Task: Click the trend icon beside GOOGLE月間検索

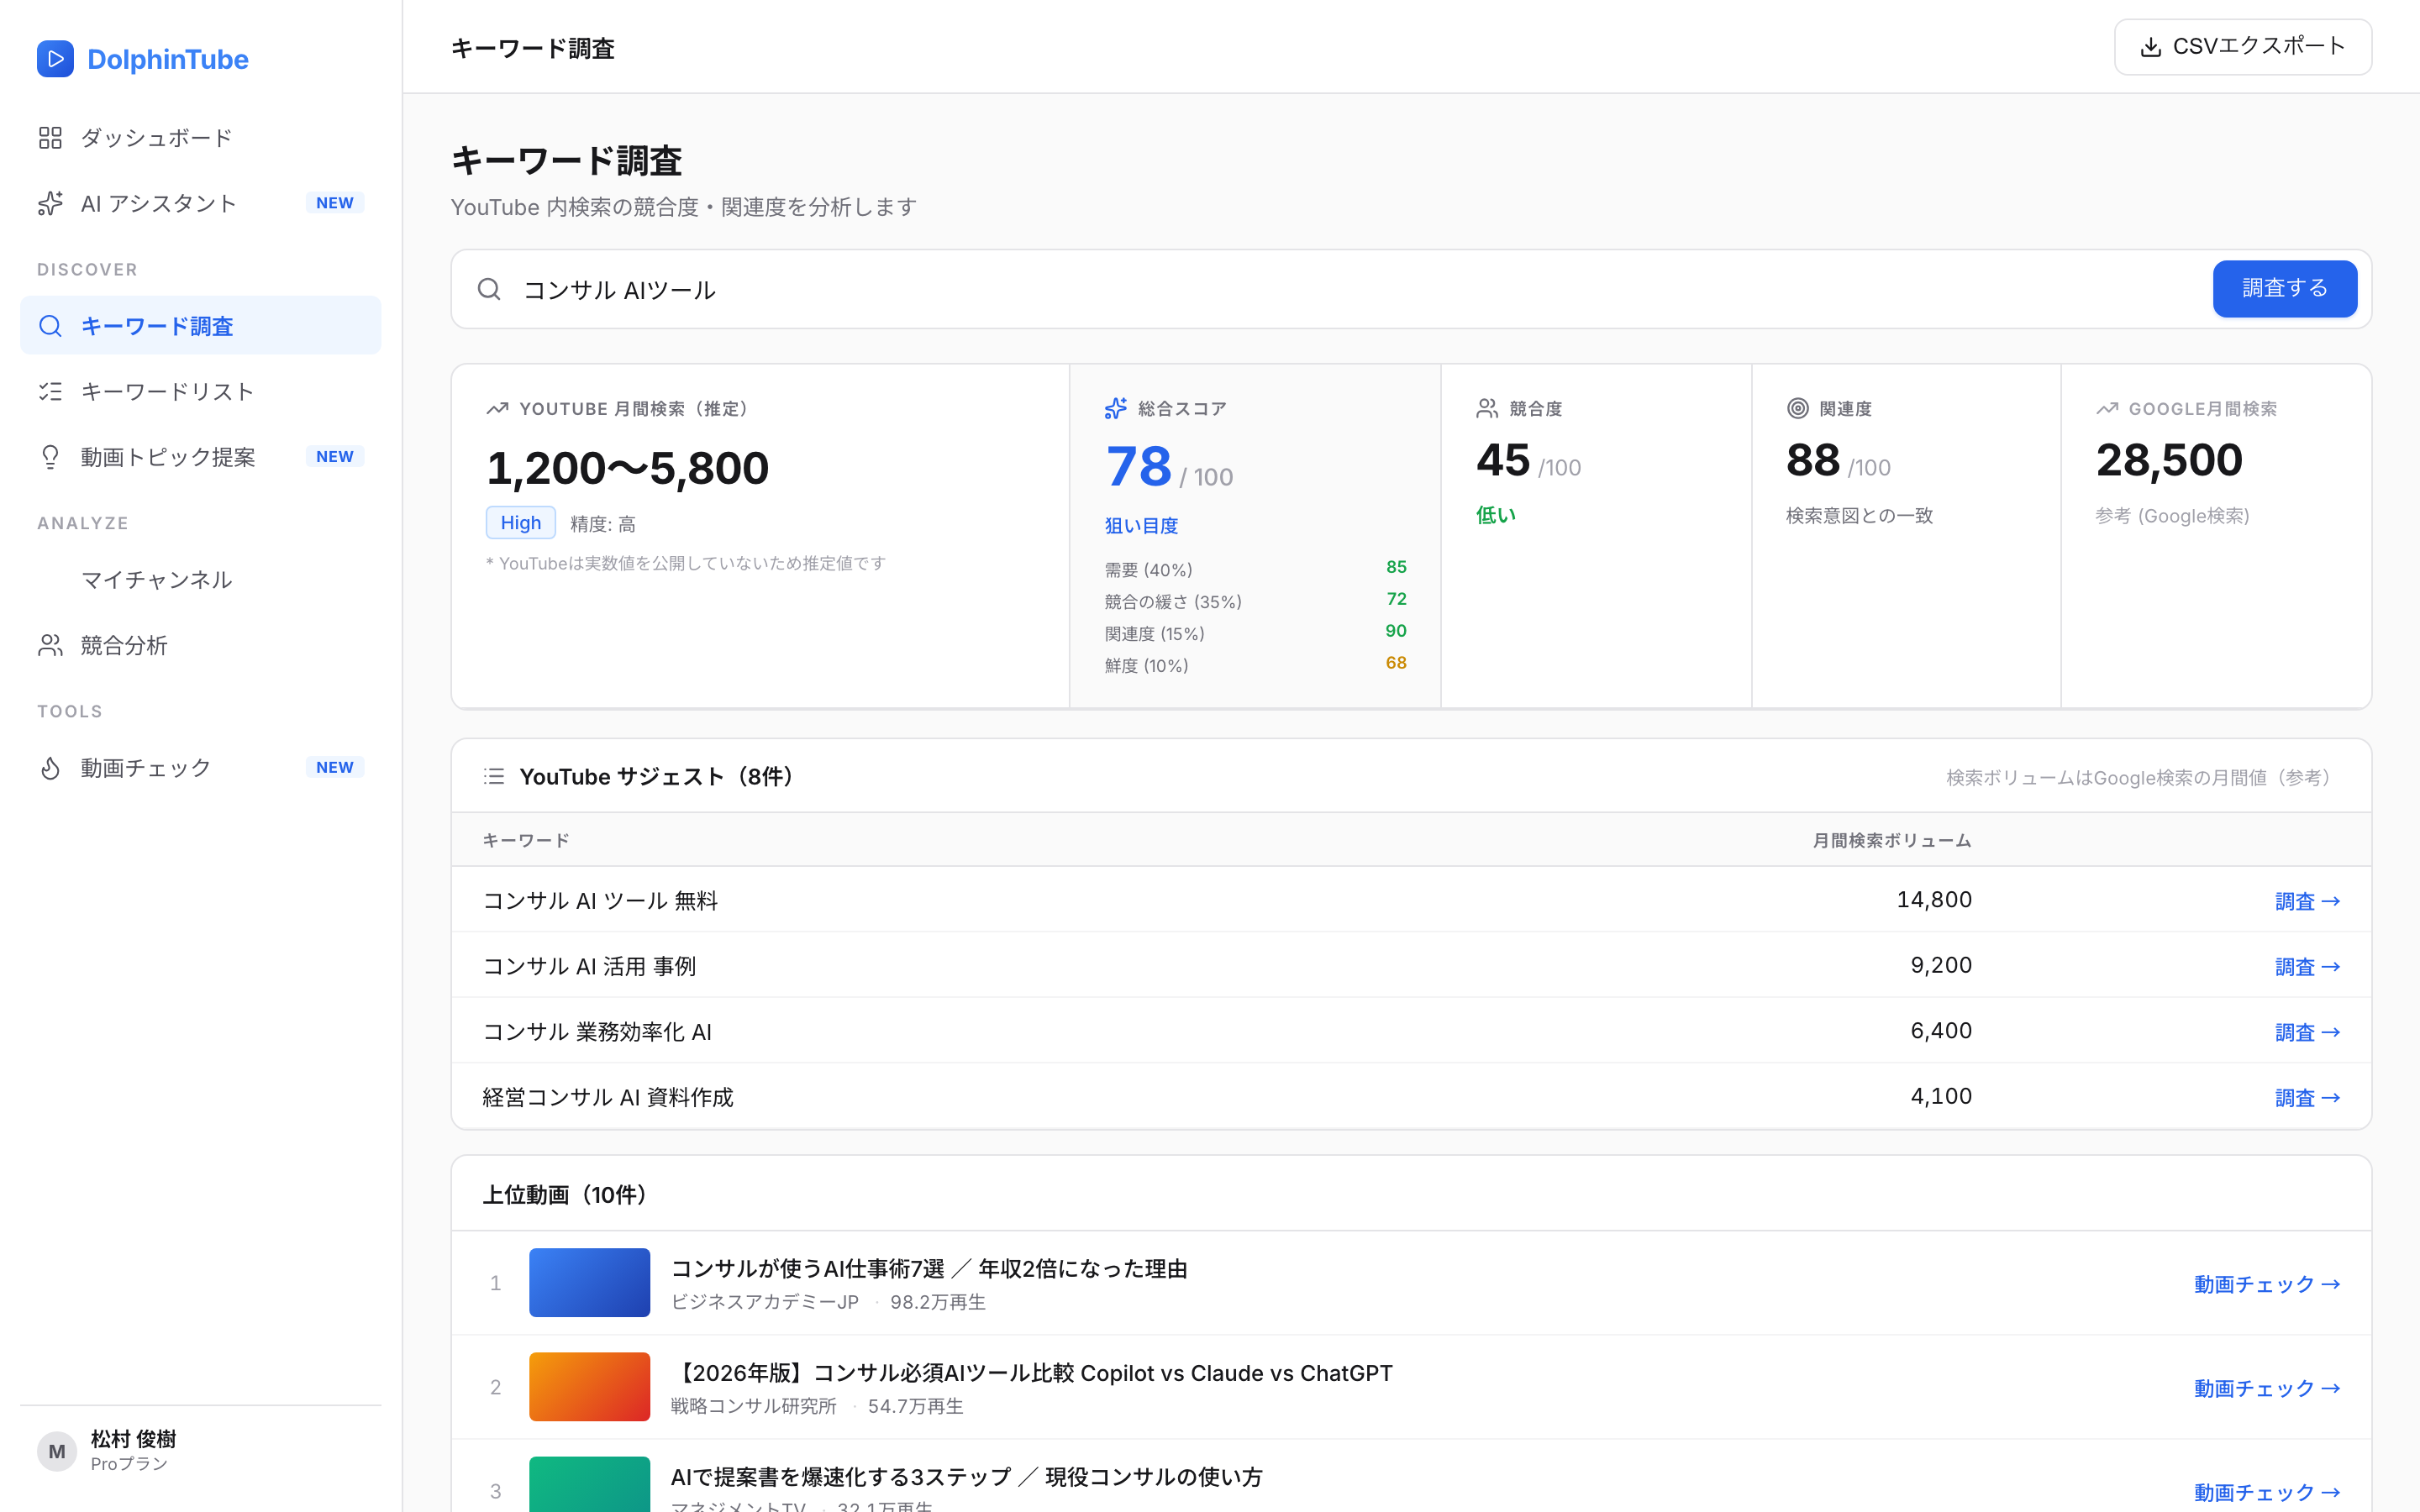Action: 2107,408
